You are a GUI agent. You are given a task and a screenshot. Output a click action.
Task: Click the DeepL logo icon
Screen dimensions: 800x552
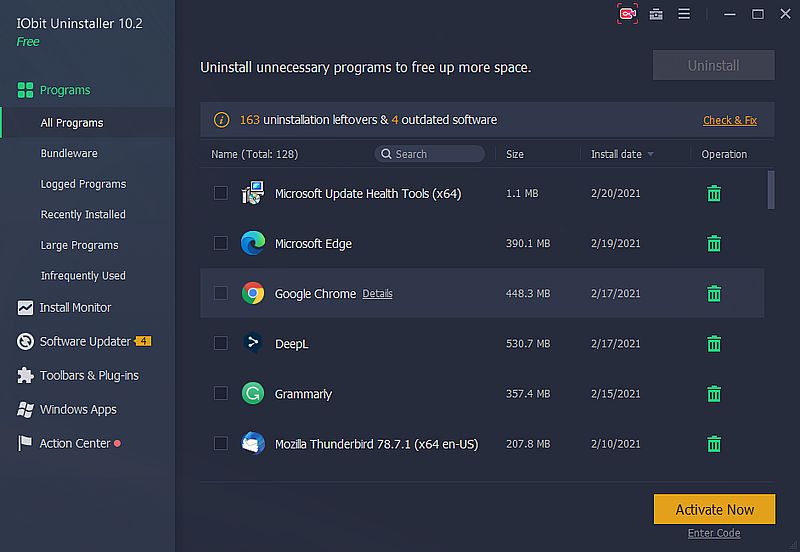pos(253,343)
